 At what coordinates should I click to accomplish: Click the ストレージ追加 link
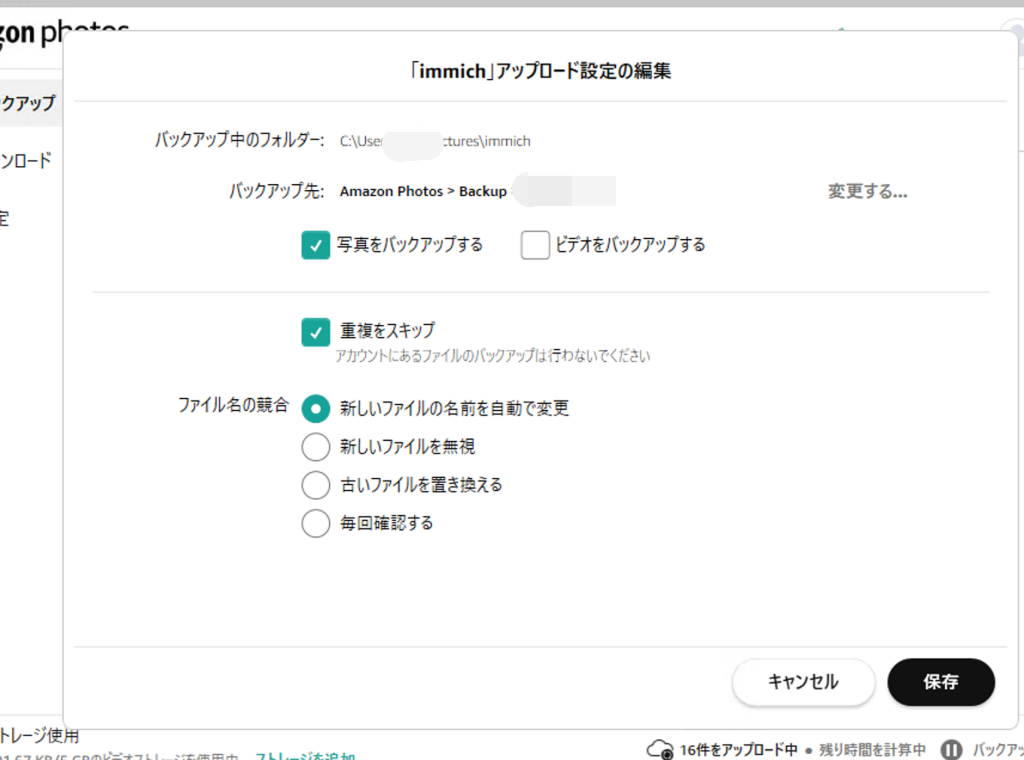[x=304, y=756]
